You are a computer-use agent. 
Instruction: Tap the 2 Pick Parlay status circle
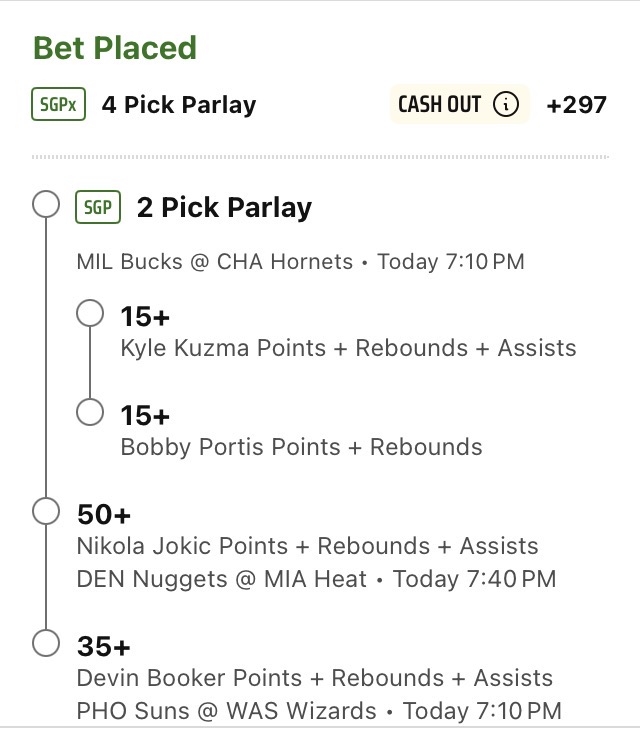pyautogui.click(x=46, y=205)
